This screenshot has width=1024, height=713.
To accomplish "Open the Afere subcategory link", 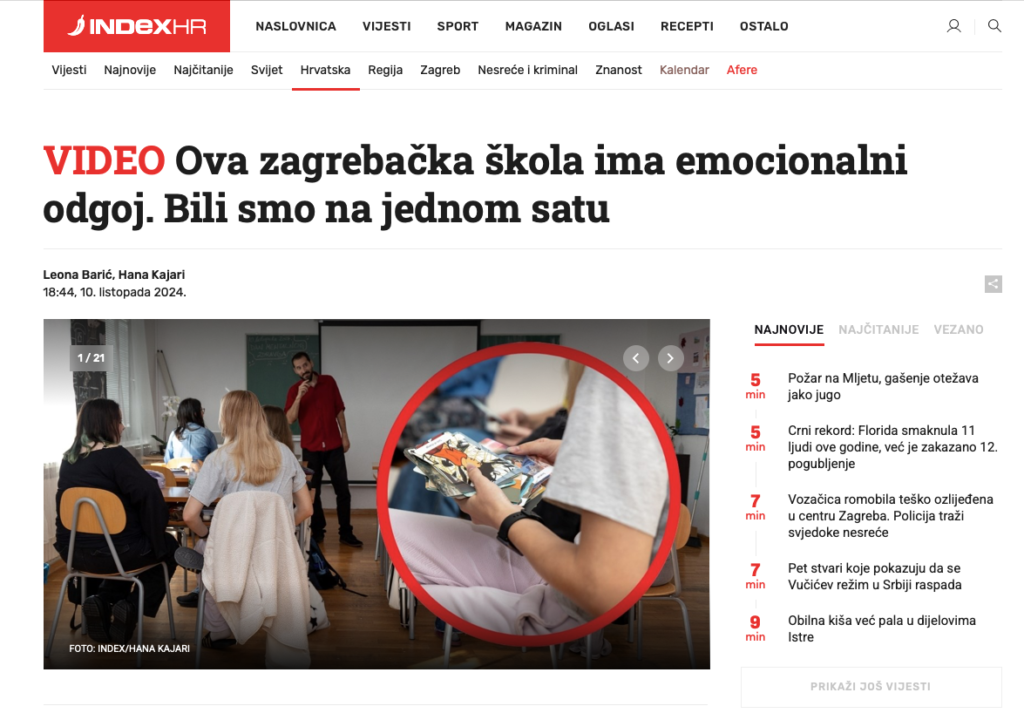I will pyautogui.click(x=742, y=70).
